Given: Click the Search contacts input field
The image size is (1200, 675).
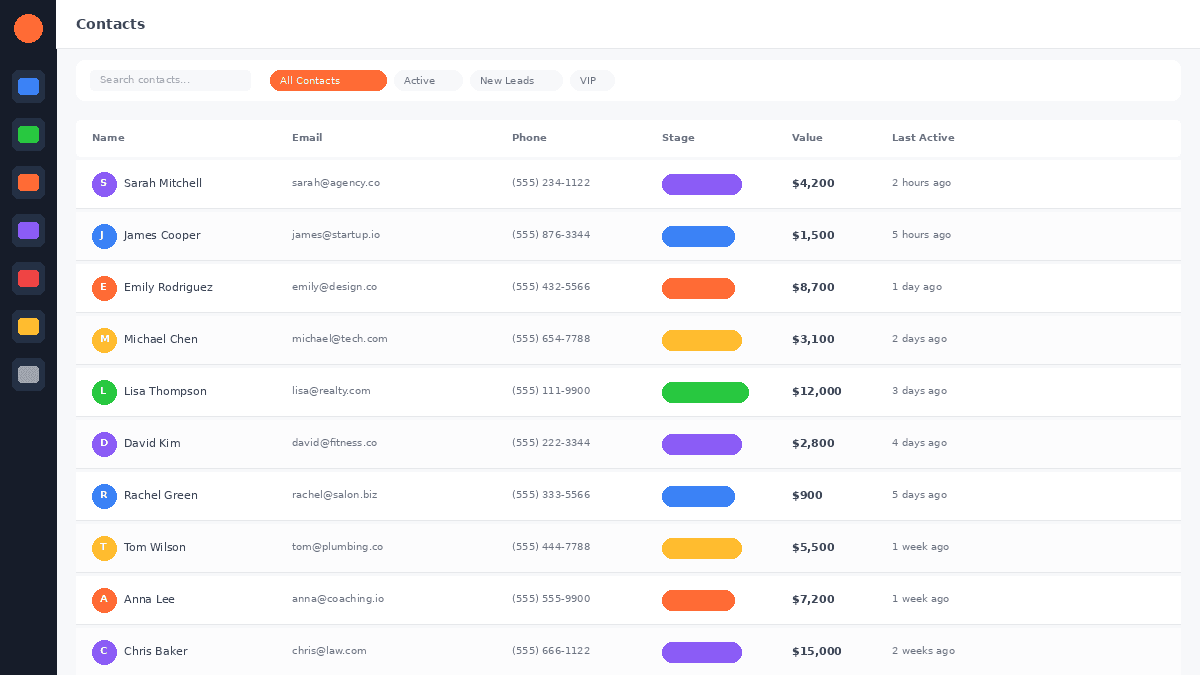Looking at the screenshot, I should pos(170,80).
